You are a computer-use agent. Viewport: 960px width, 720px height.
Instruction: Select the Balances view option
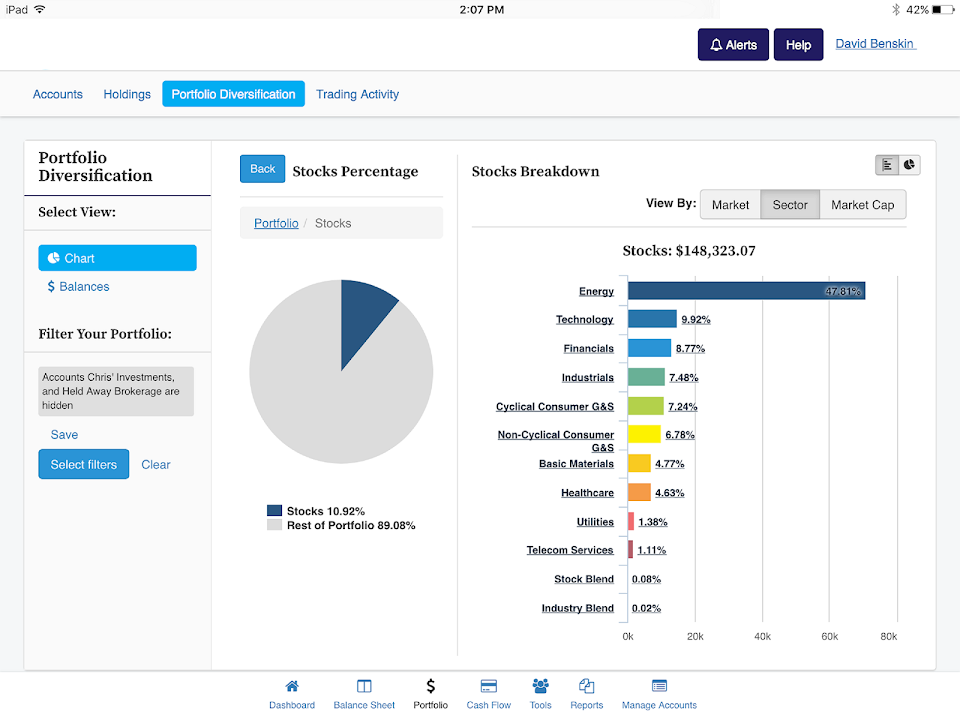click(78, 287)
